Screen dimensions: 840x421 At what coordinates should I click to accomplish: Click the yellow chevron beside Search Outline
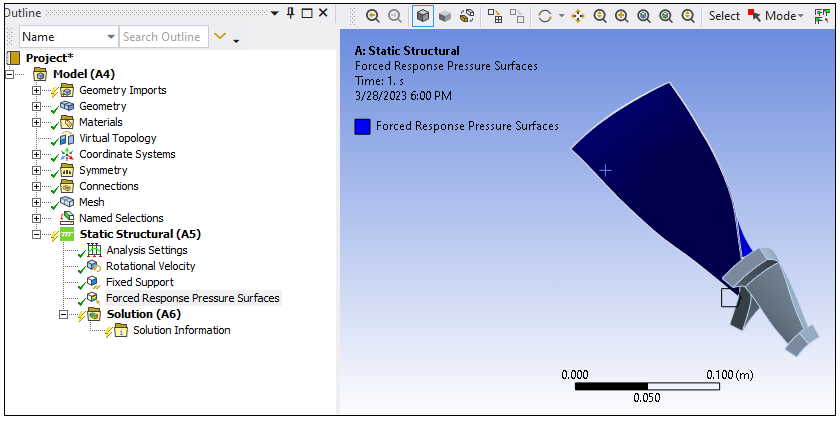coord(220,36)
